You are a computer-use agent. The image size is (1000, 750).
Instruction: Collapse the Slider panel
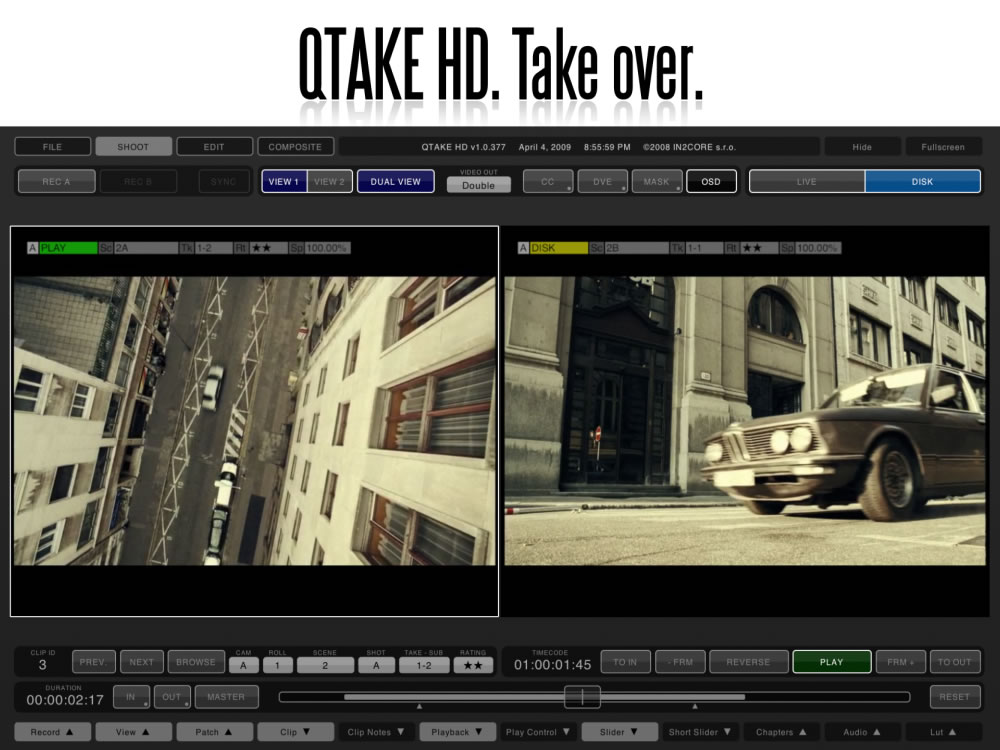click(x=619, y=732)
